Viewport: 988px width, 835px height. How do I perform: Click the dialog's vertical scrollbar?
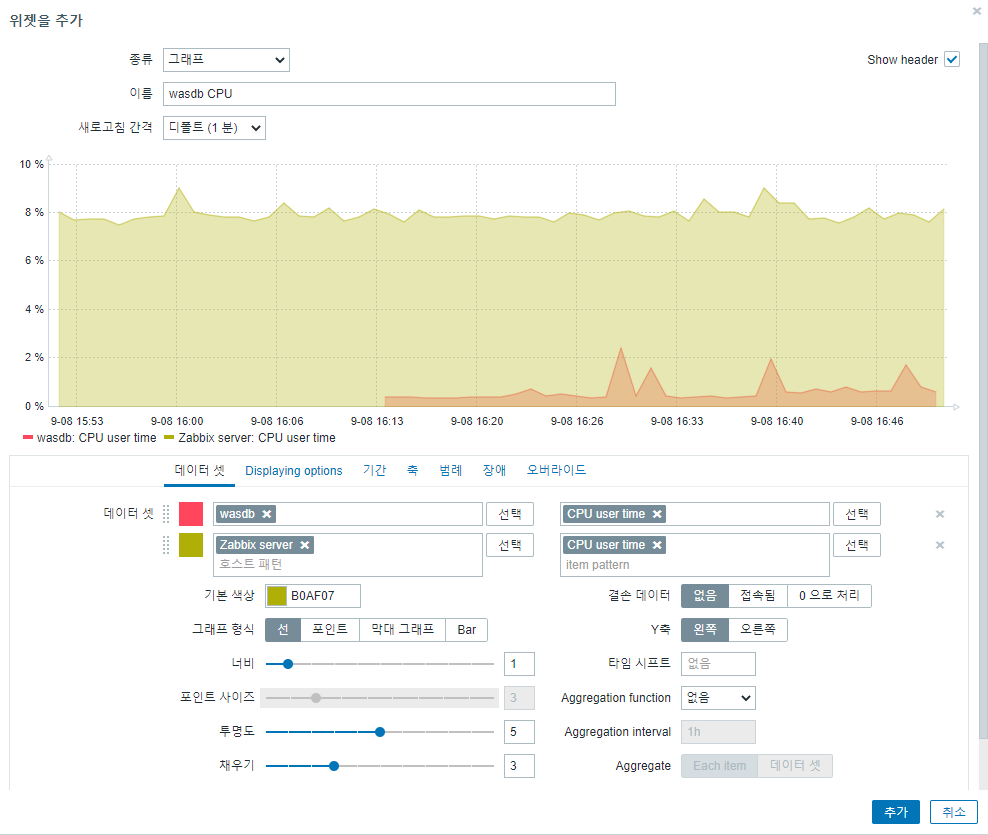(x=983, y=391)
